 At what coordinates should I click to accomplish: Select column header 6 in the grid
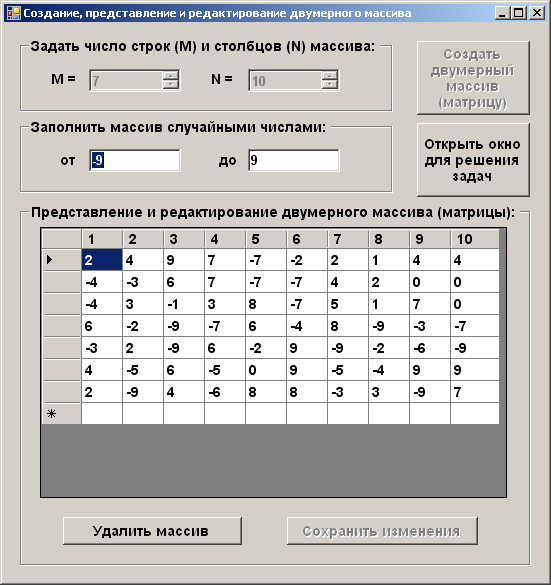coord(307,239)
